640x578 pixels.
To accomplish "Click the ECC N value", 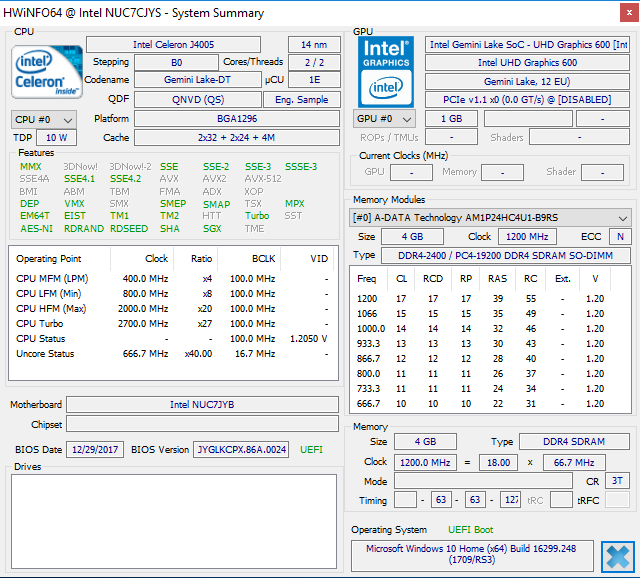I will [620, 237].
